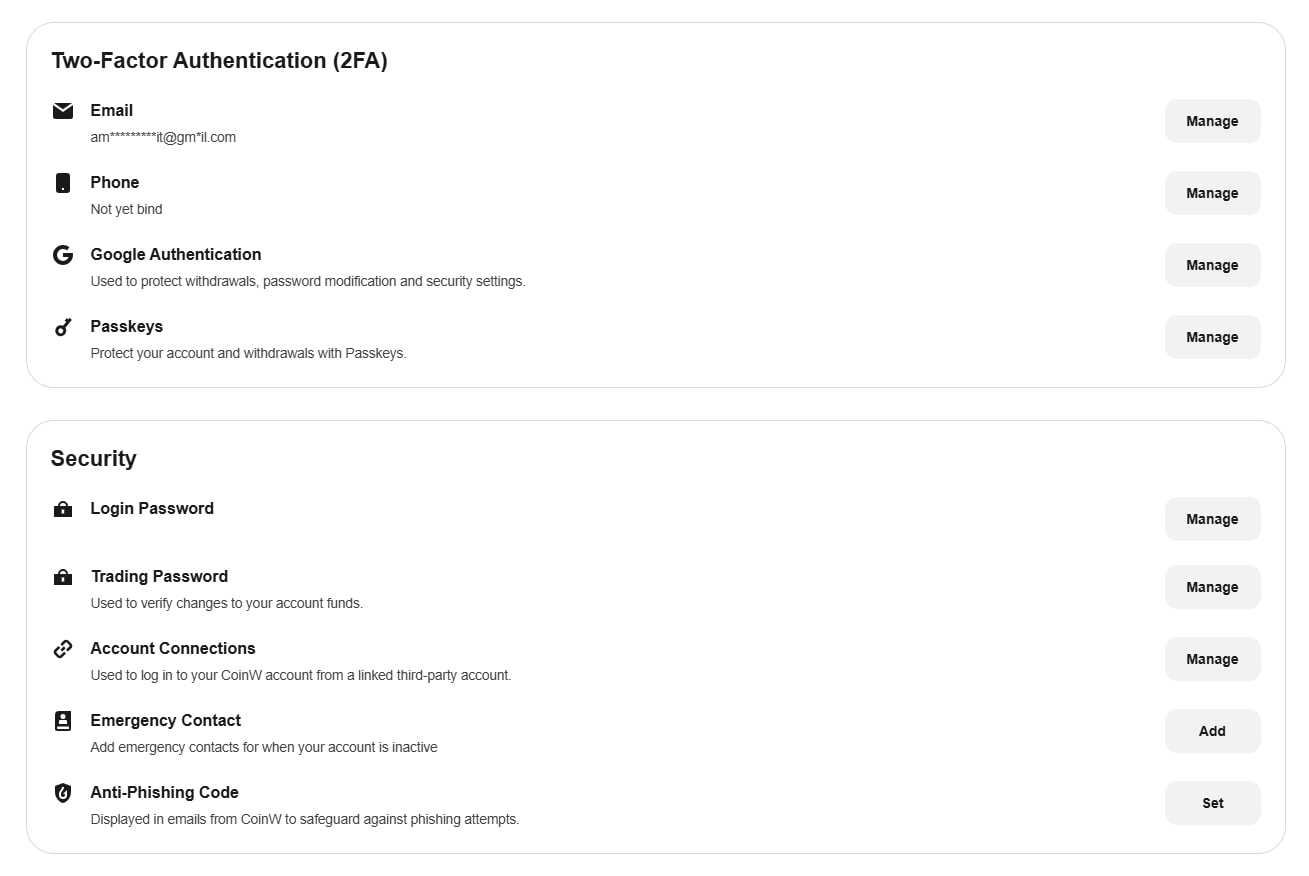Click the Login Password lock icon
This screenshot has height=876, width=1309.
[x=63, y=509]
